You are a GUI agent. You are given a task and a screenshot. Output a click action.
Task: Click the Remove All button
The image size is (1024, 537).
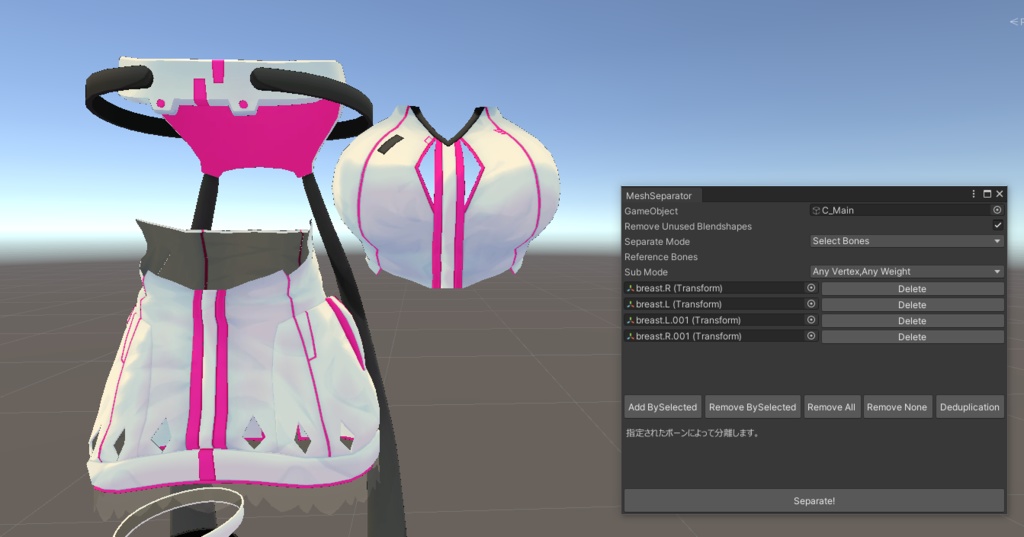831,407
